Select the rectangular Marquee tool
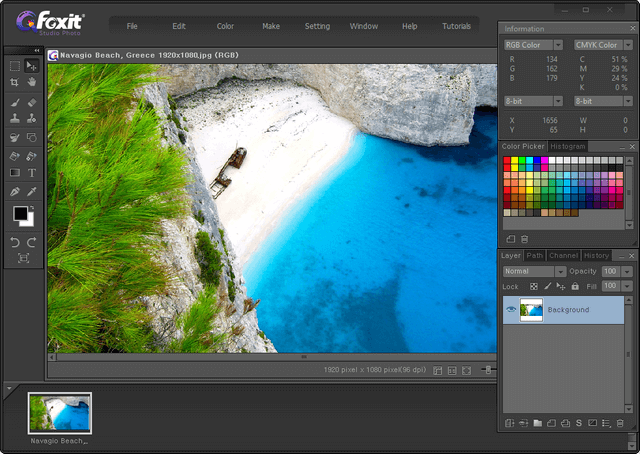This screenshot has width=640, height=454. (x=14, y=65)
